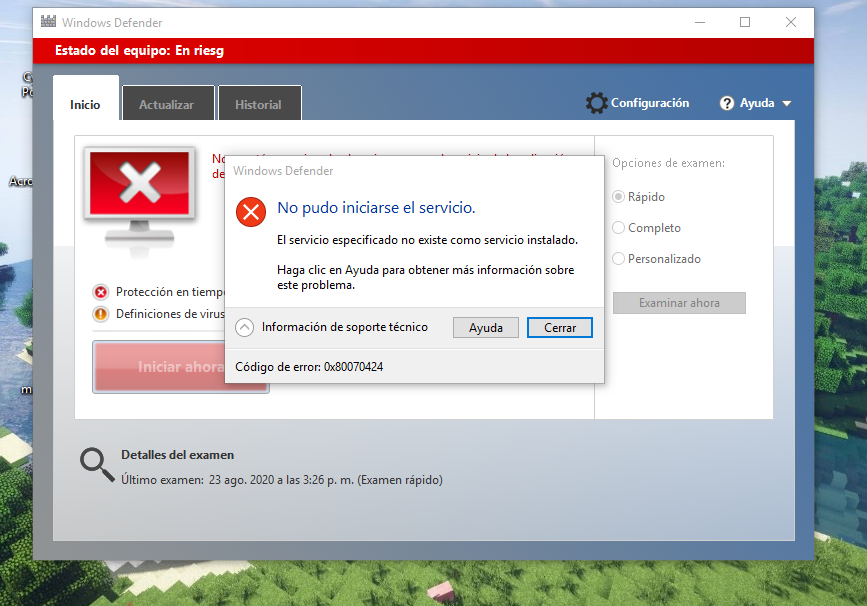Click the Iniciar ahora button
This screenshot has height=606, width=867.
(160, 367)
